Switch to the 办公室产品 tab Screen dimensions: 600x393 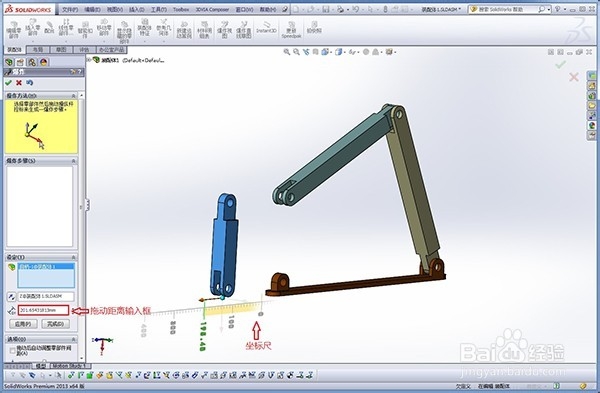(112, 49)
